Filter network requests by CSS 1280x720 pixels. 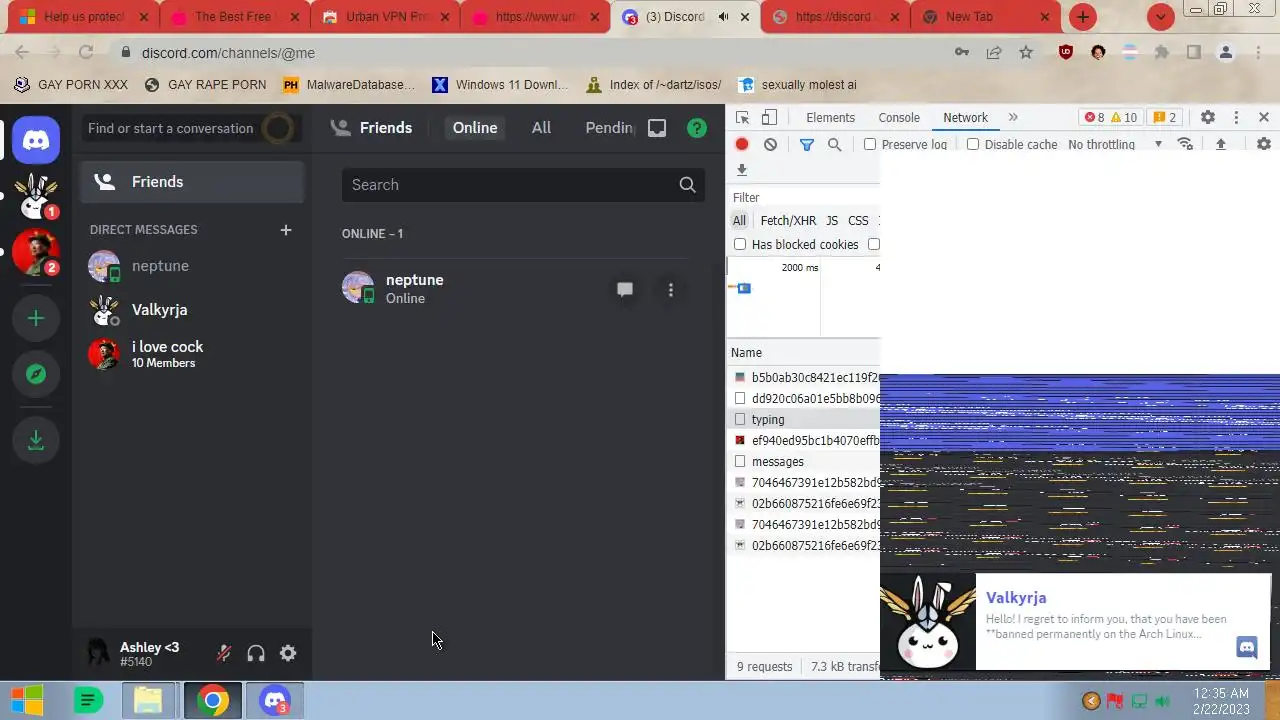coord(858,221)
